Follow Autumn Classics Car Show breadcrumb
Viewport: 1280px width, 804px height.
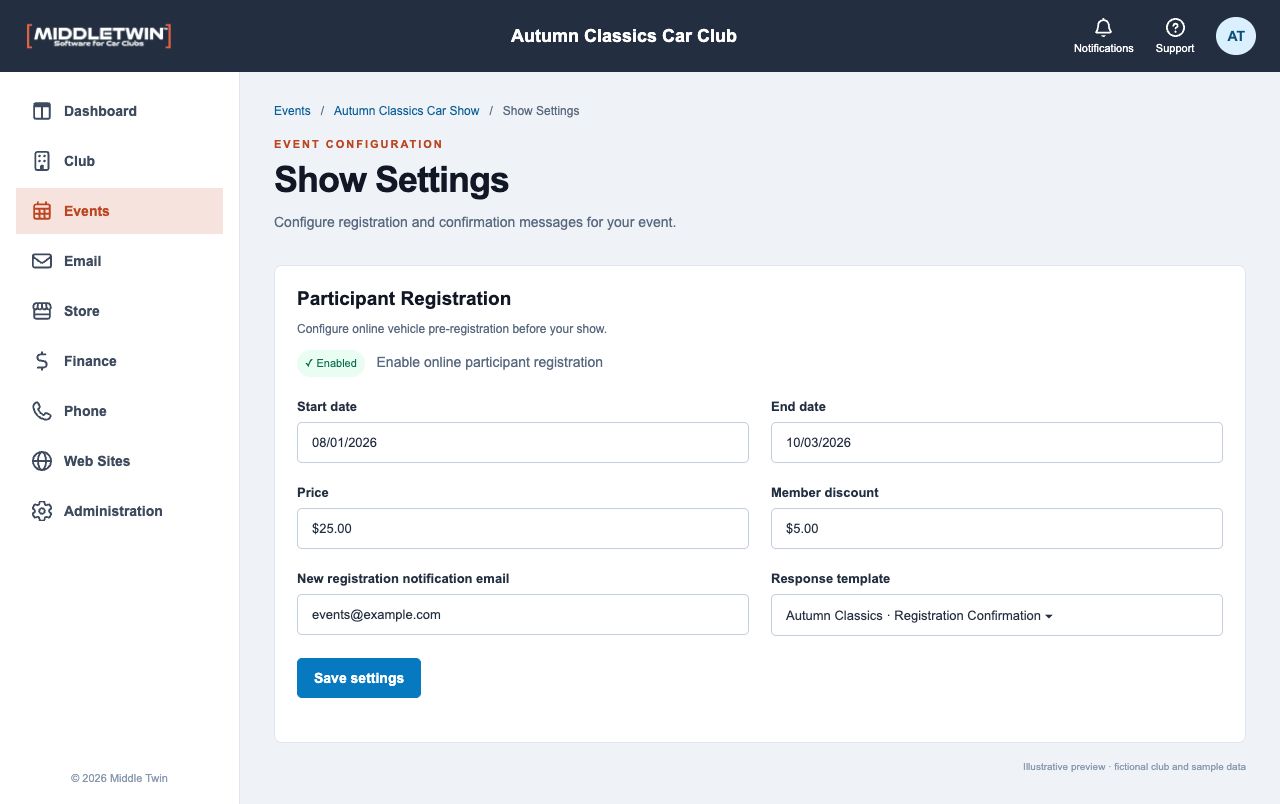pyautogui.click(x=407, y=111)
